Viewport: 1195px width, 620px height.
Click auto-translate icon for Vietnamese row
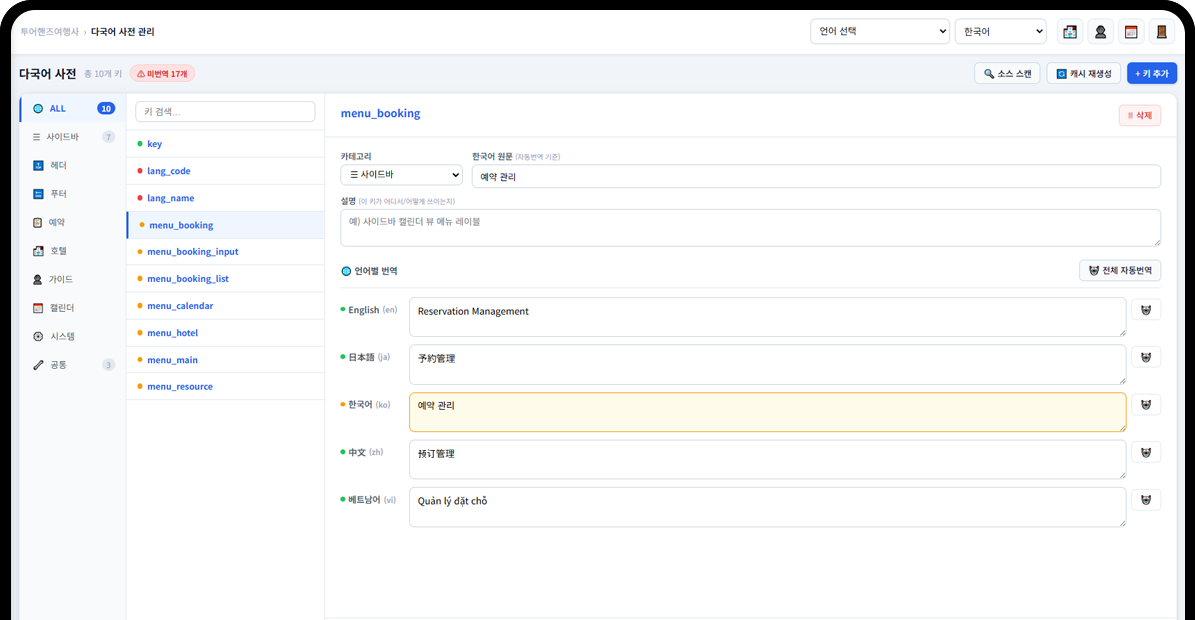(1145, 499)
